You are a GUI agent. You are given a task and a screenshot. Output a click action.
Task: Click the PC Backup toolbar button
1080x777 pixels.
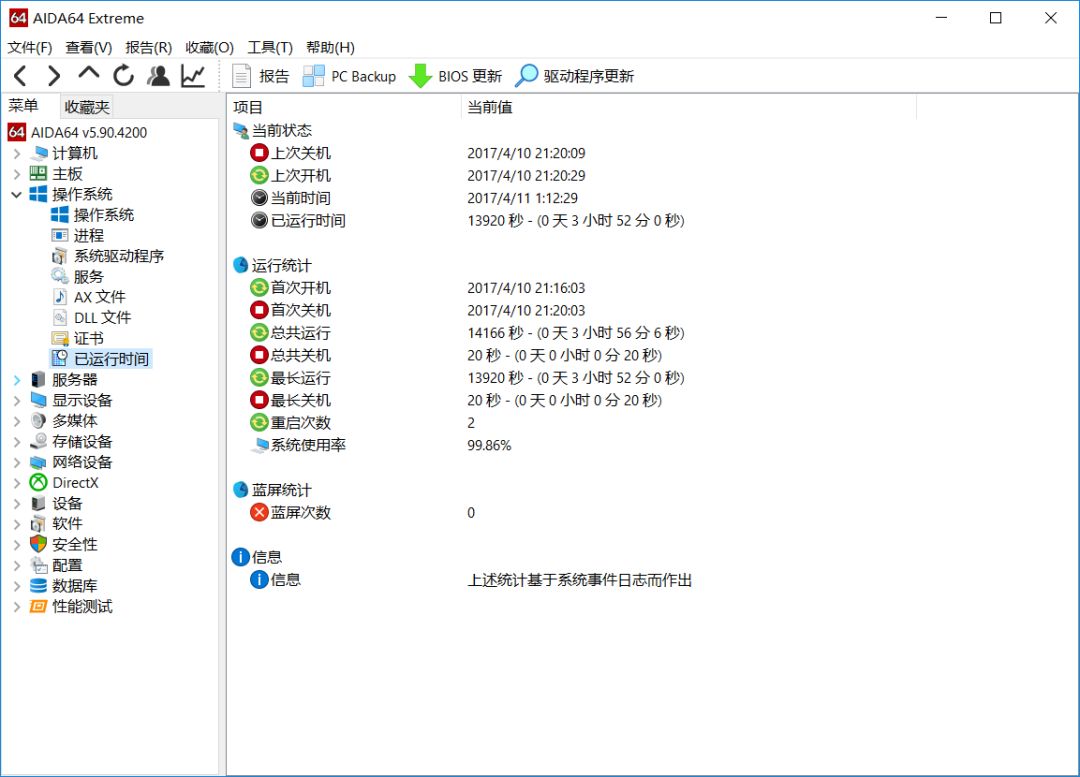click(x=349, y=75)
